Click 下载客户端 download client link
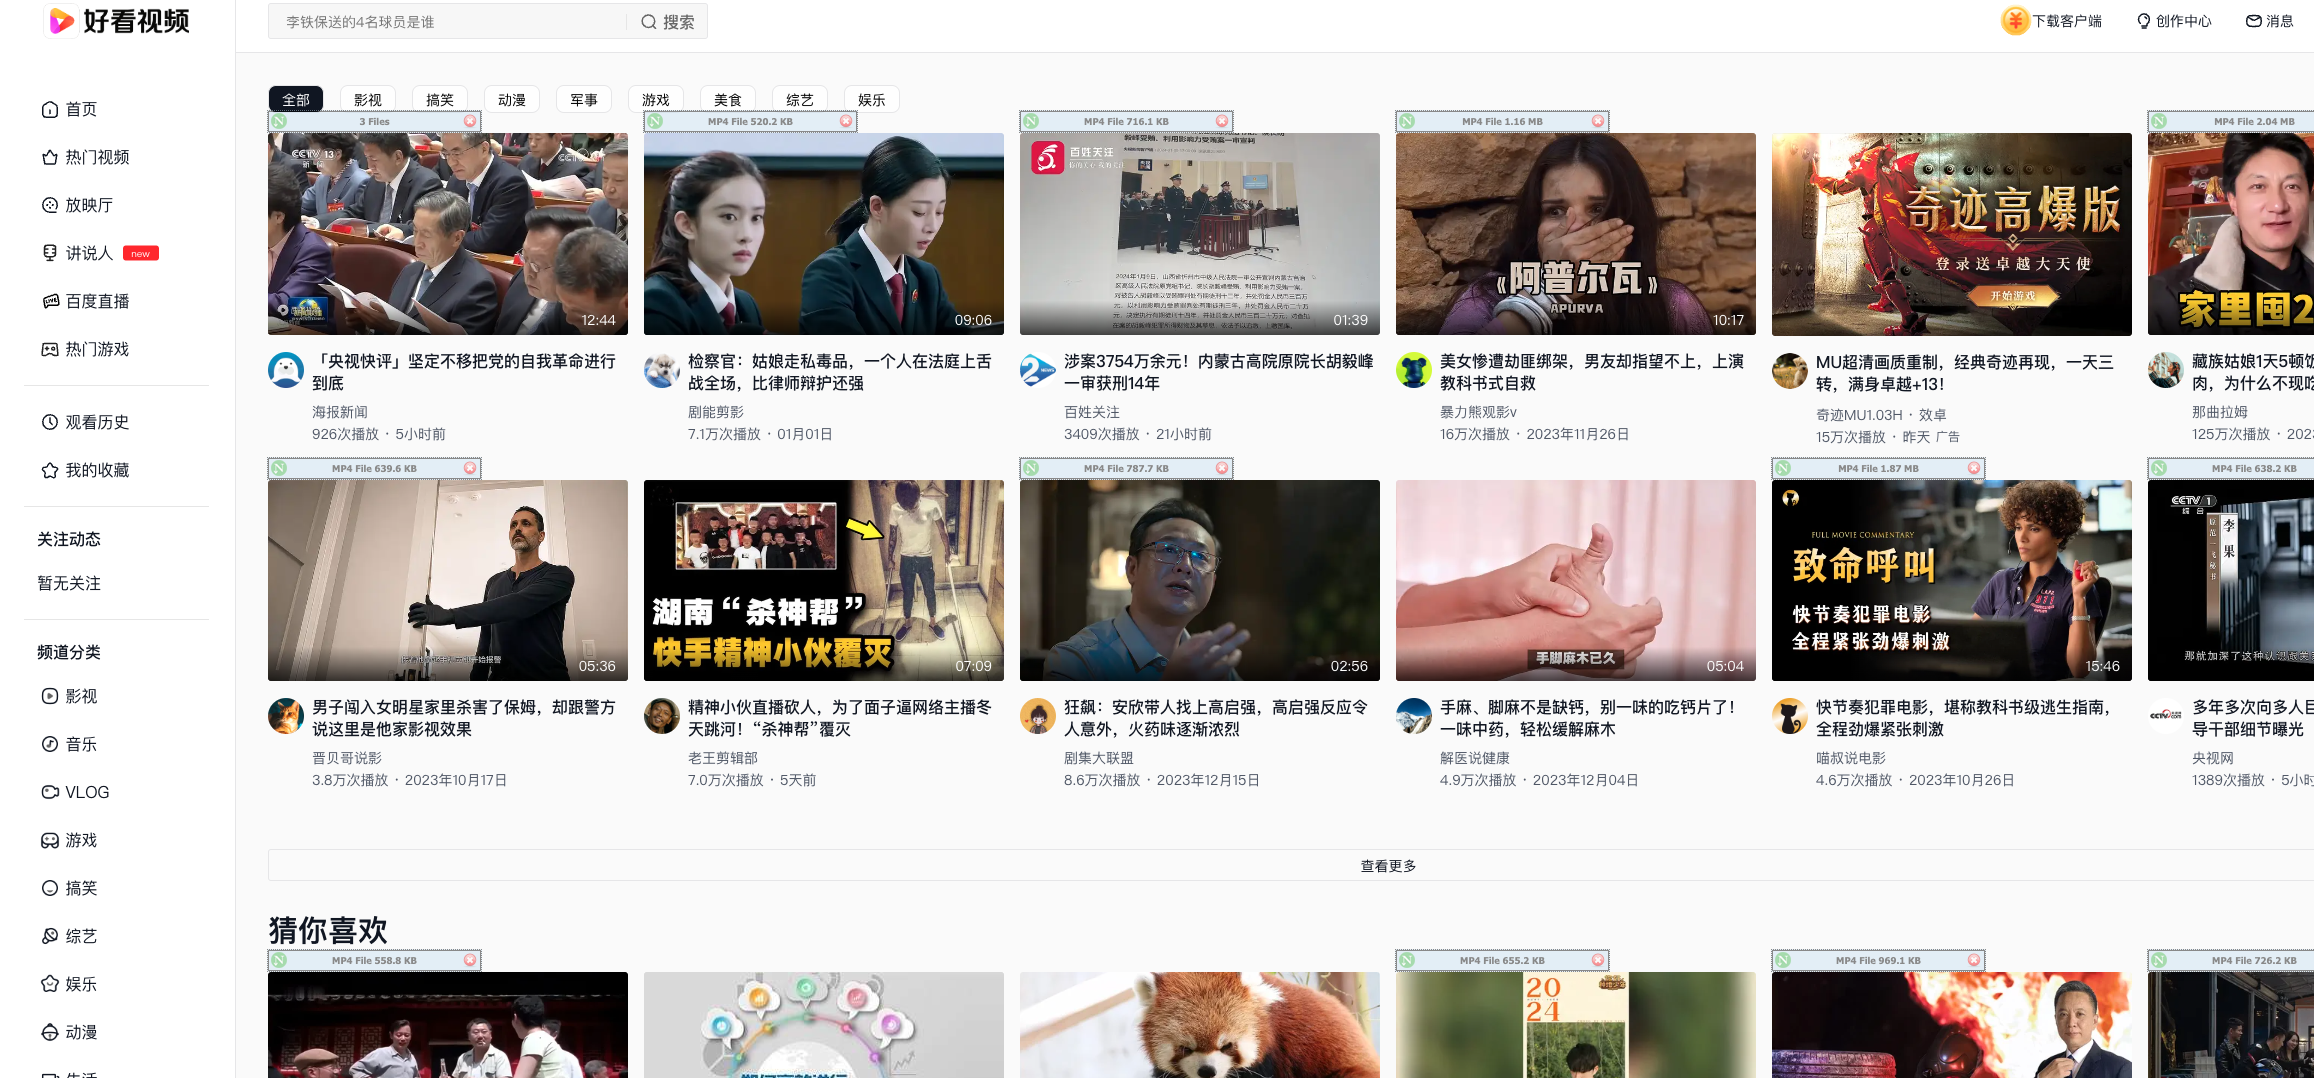 point(2052,21)
